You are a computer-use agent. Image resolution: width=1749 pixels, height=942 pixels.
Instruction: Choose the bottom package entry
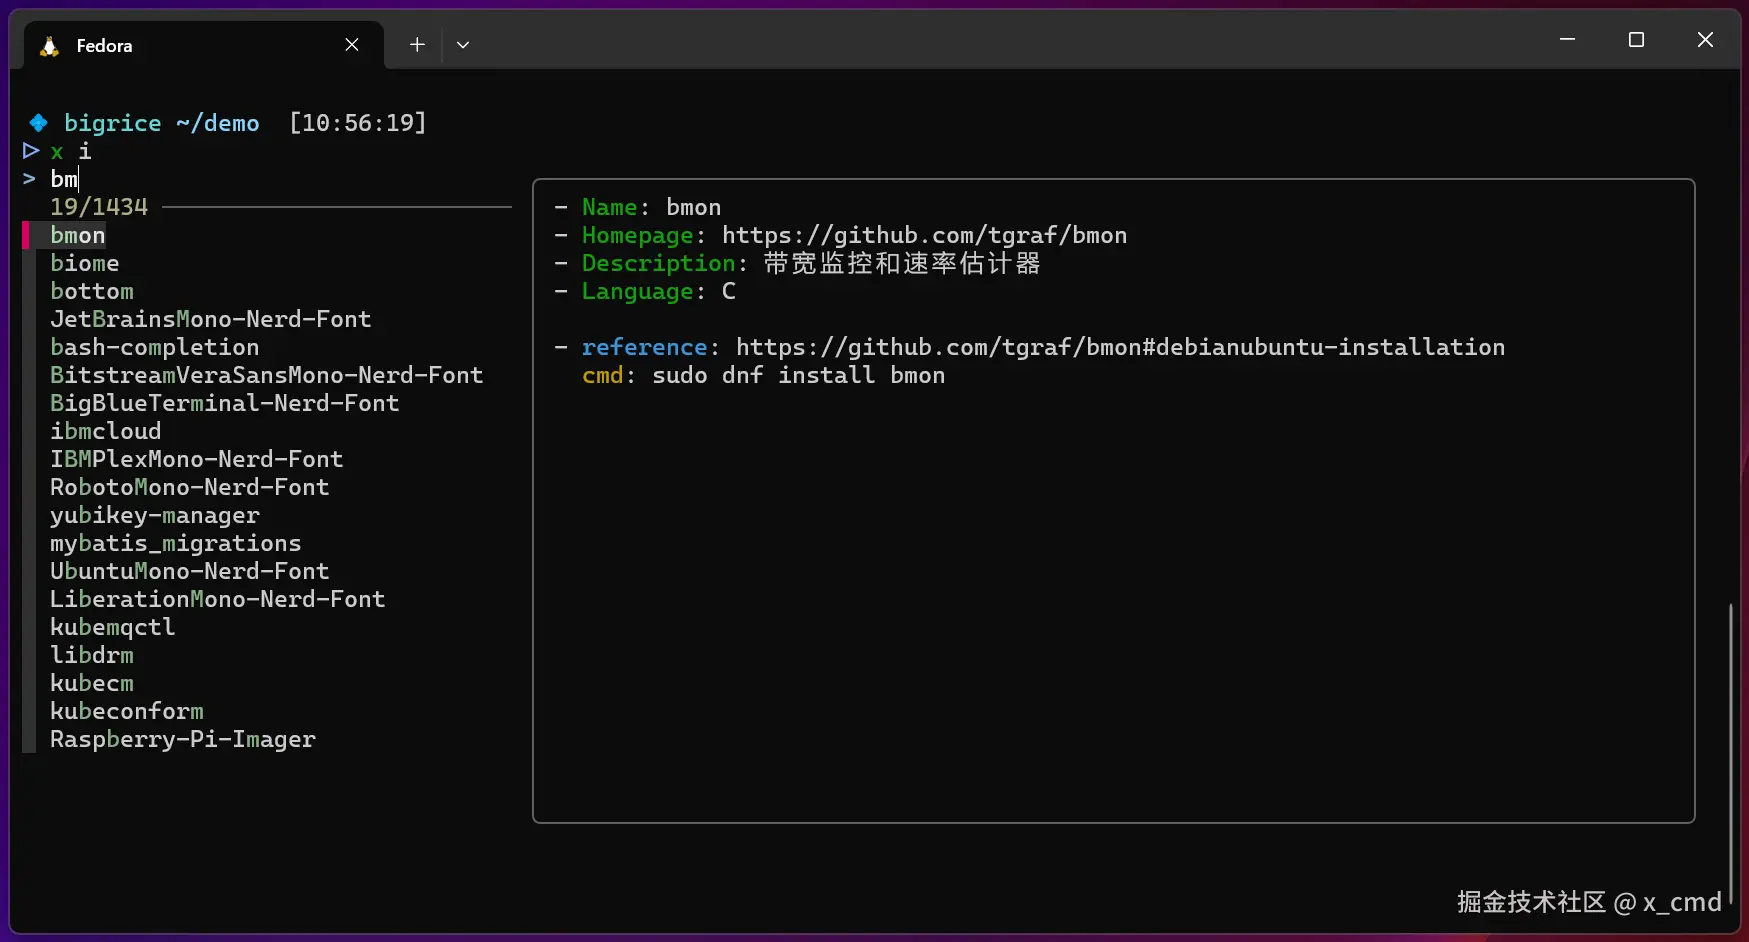click(x=92, y=292)
